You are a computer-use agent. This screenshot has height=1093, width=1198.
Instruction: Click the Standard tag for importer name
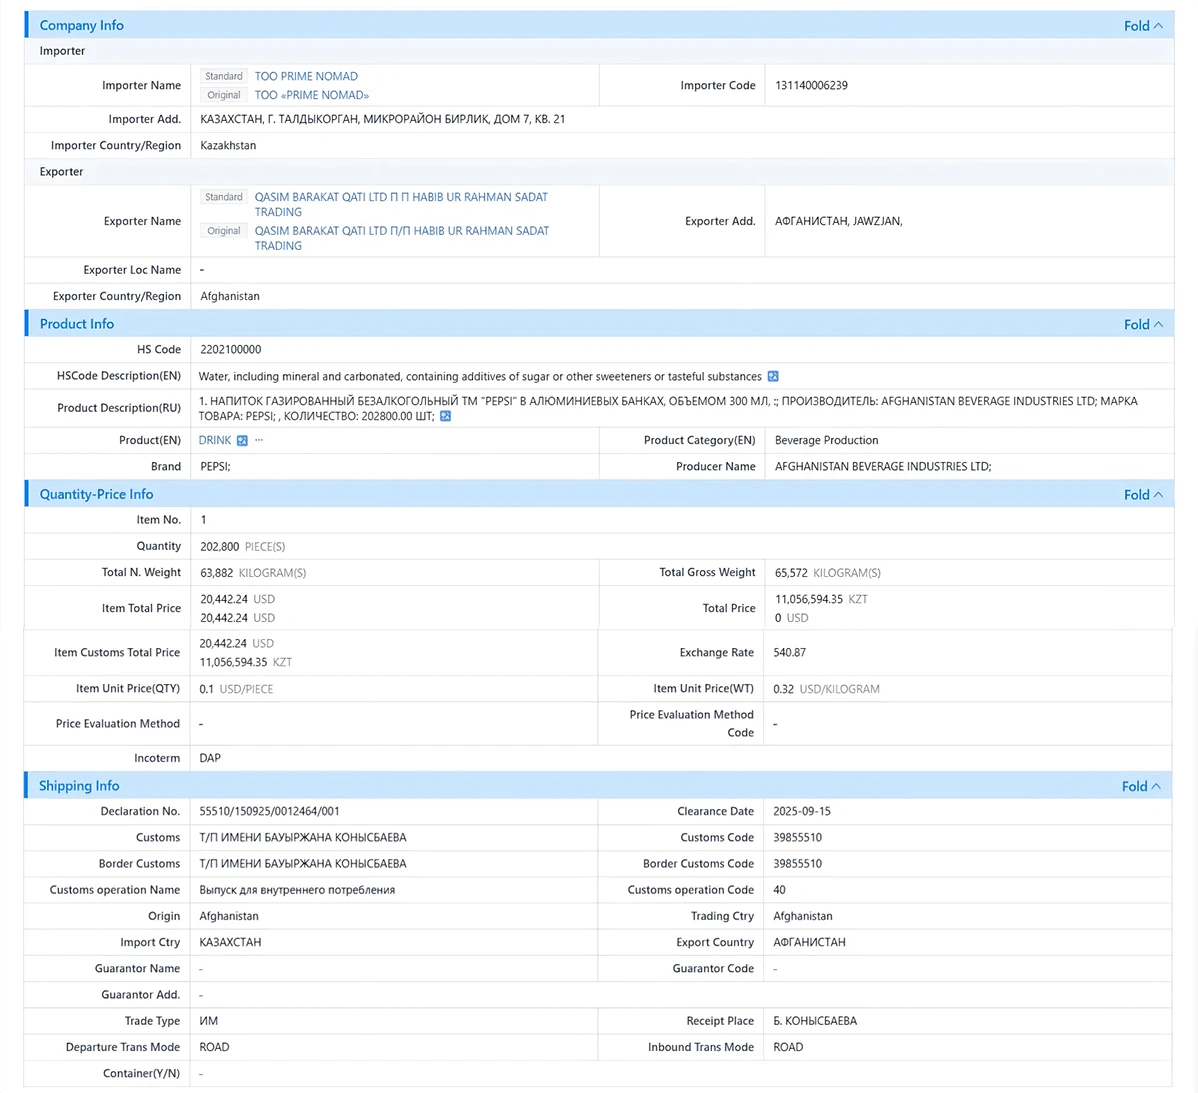point(224,76)
